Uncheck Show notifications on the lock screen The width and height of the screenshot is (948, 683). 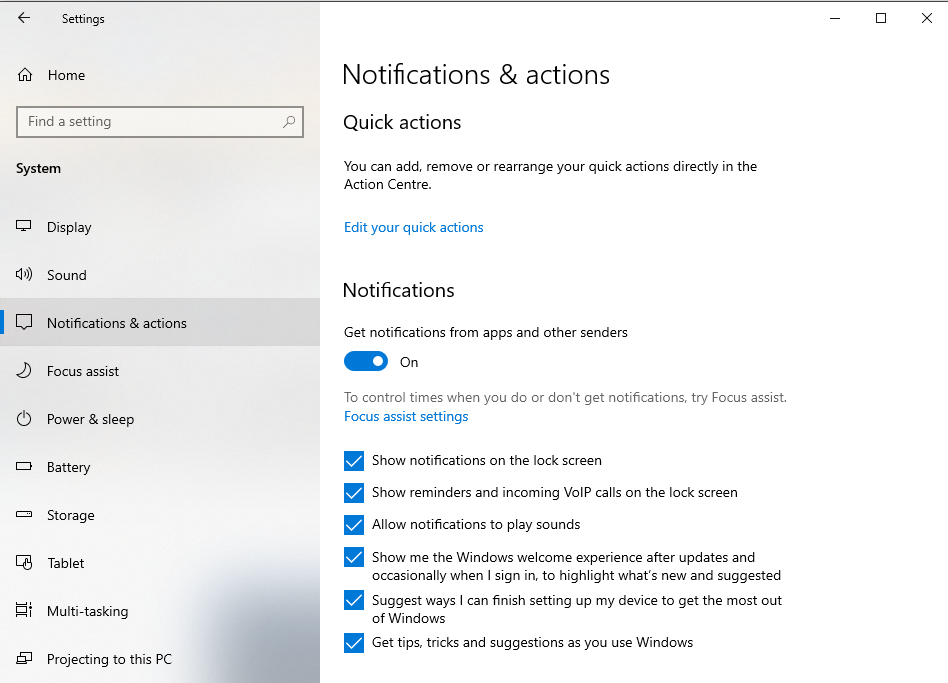(x=354, y=461)
